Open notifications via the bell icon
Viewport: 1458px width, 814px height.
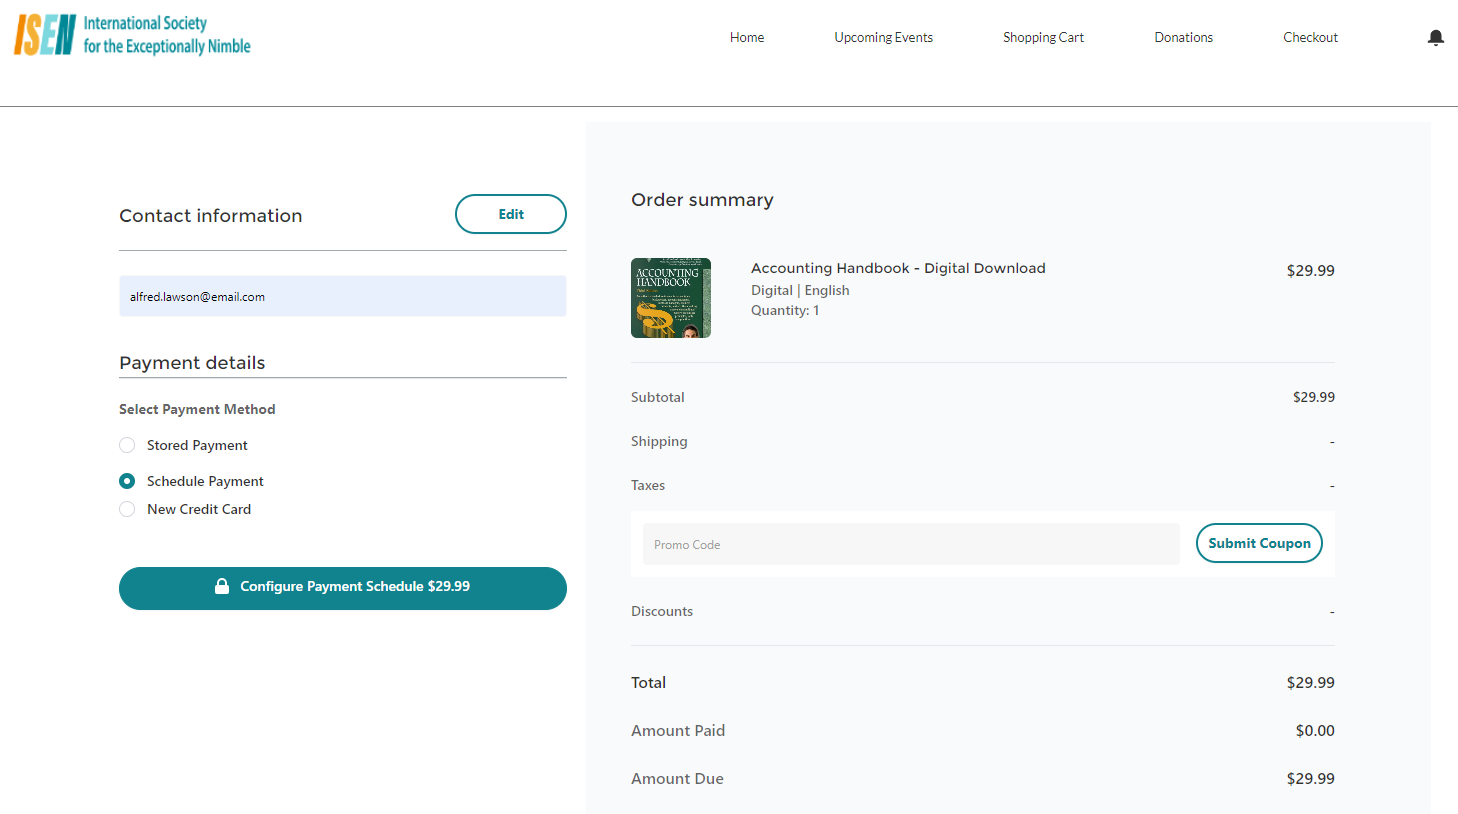pyautogui.click(x=1436, y=37)
